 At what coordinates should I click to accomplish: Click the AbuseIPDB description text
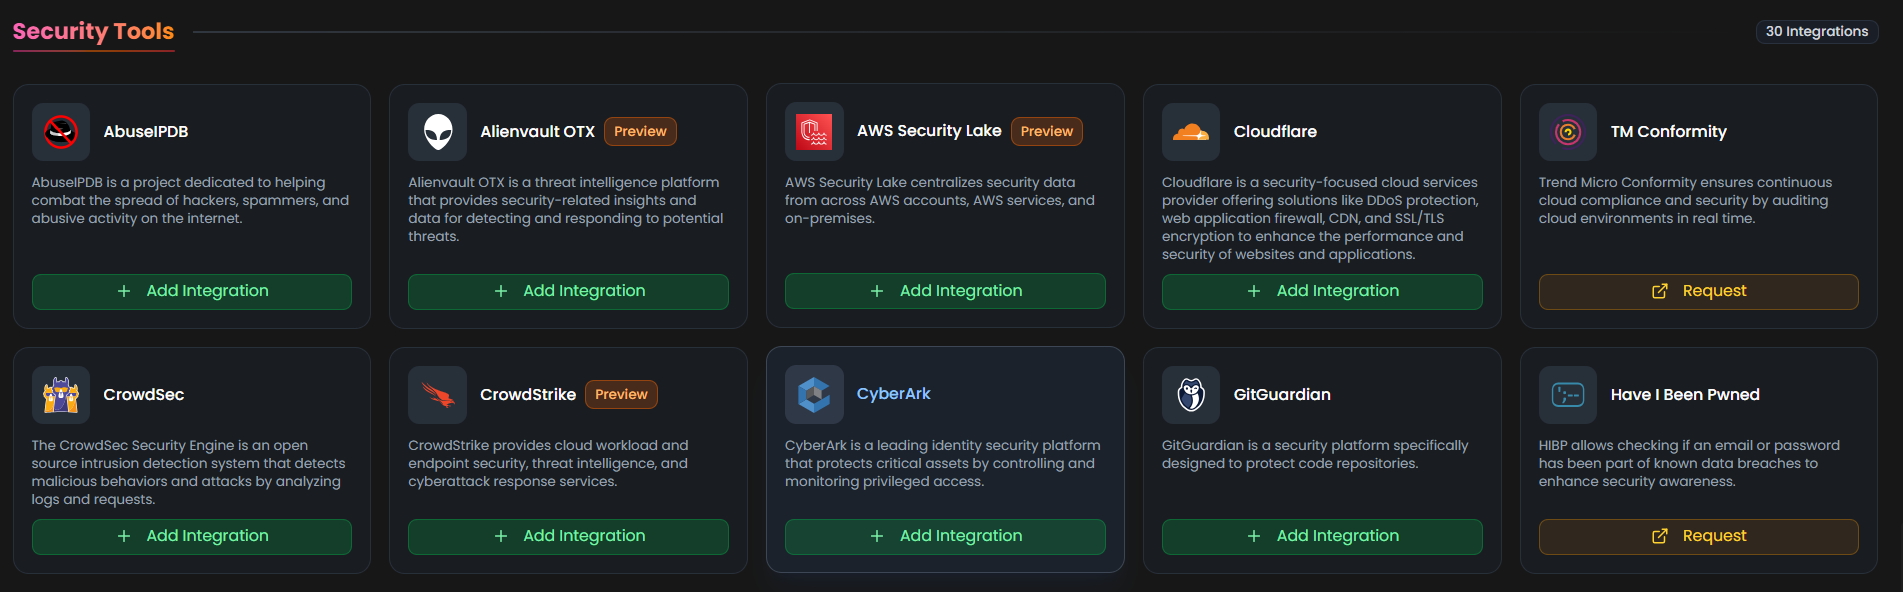point(190,201)
